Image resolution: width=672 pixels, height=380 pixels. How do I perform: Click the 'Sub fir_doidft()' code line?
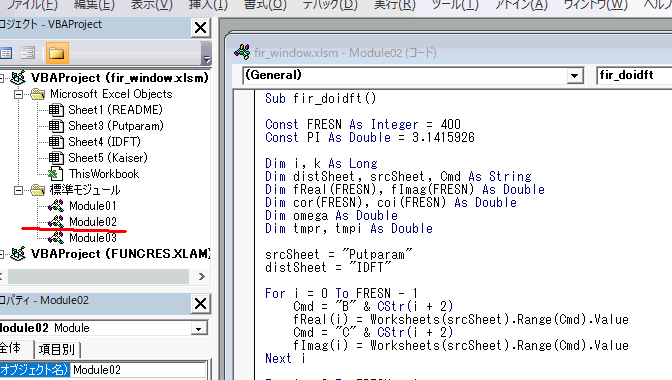(321, 99)
